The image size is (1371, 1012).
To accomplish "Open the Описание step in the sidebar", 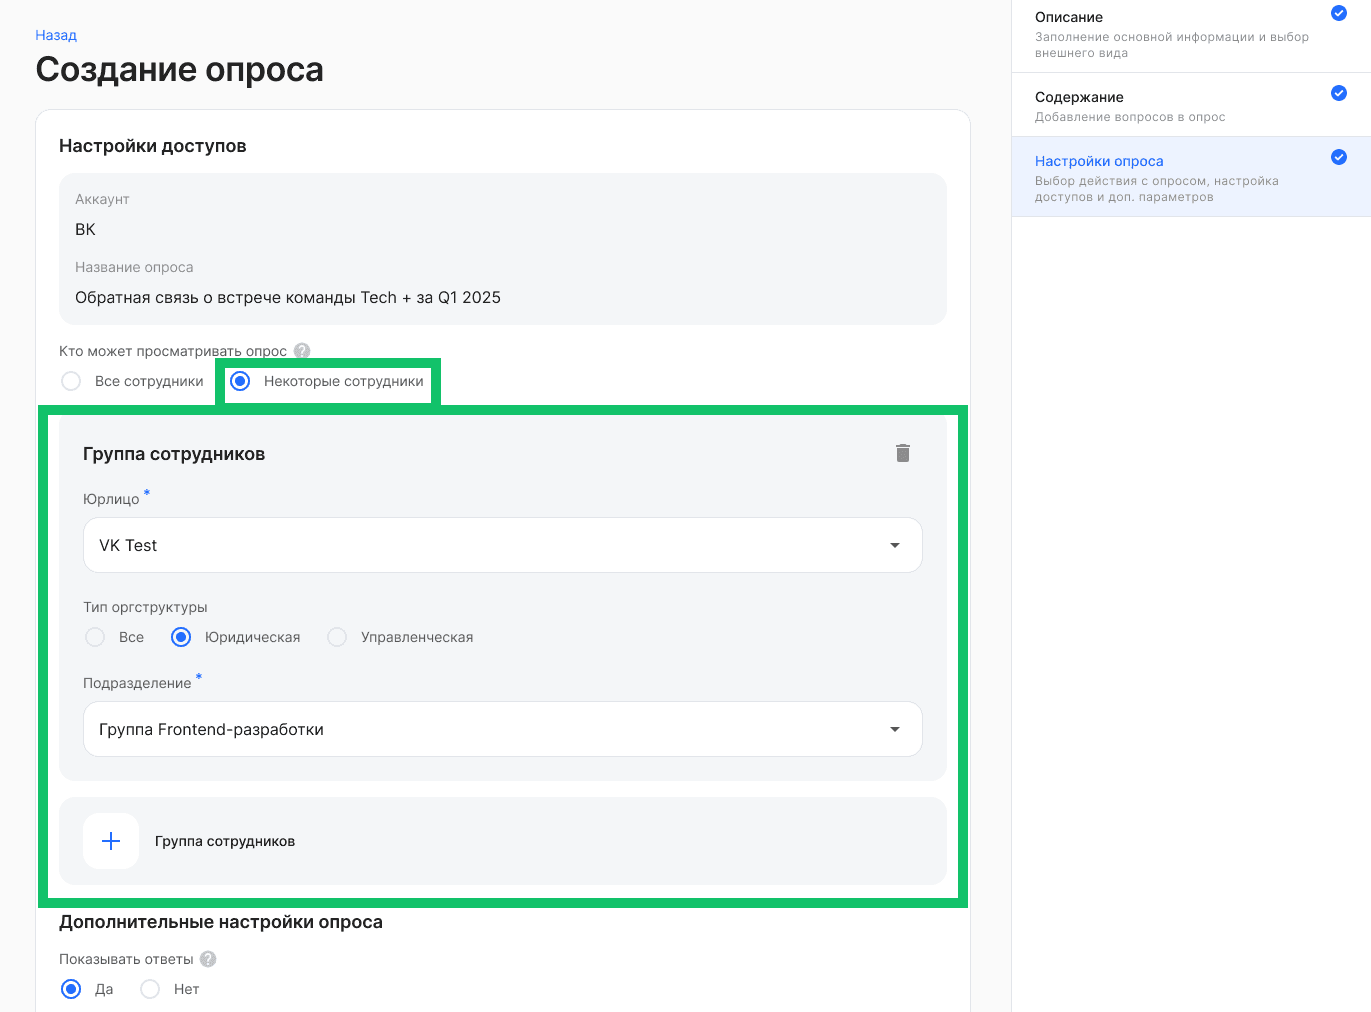I will 1069,17.
